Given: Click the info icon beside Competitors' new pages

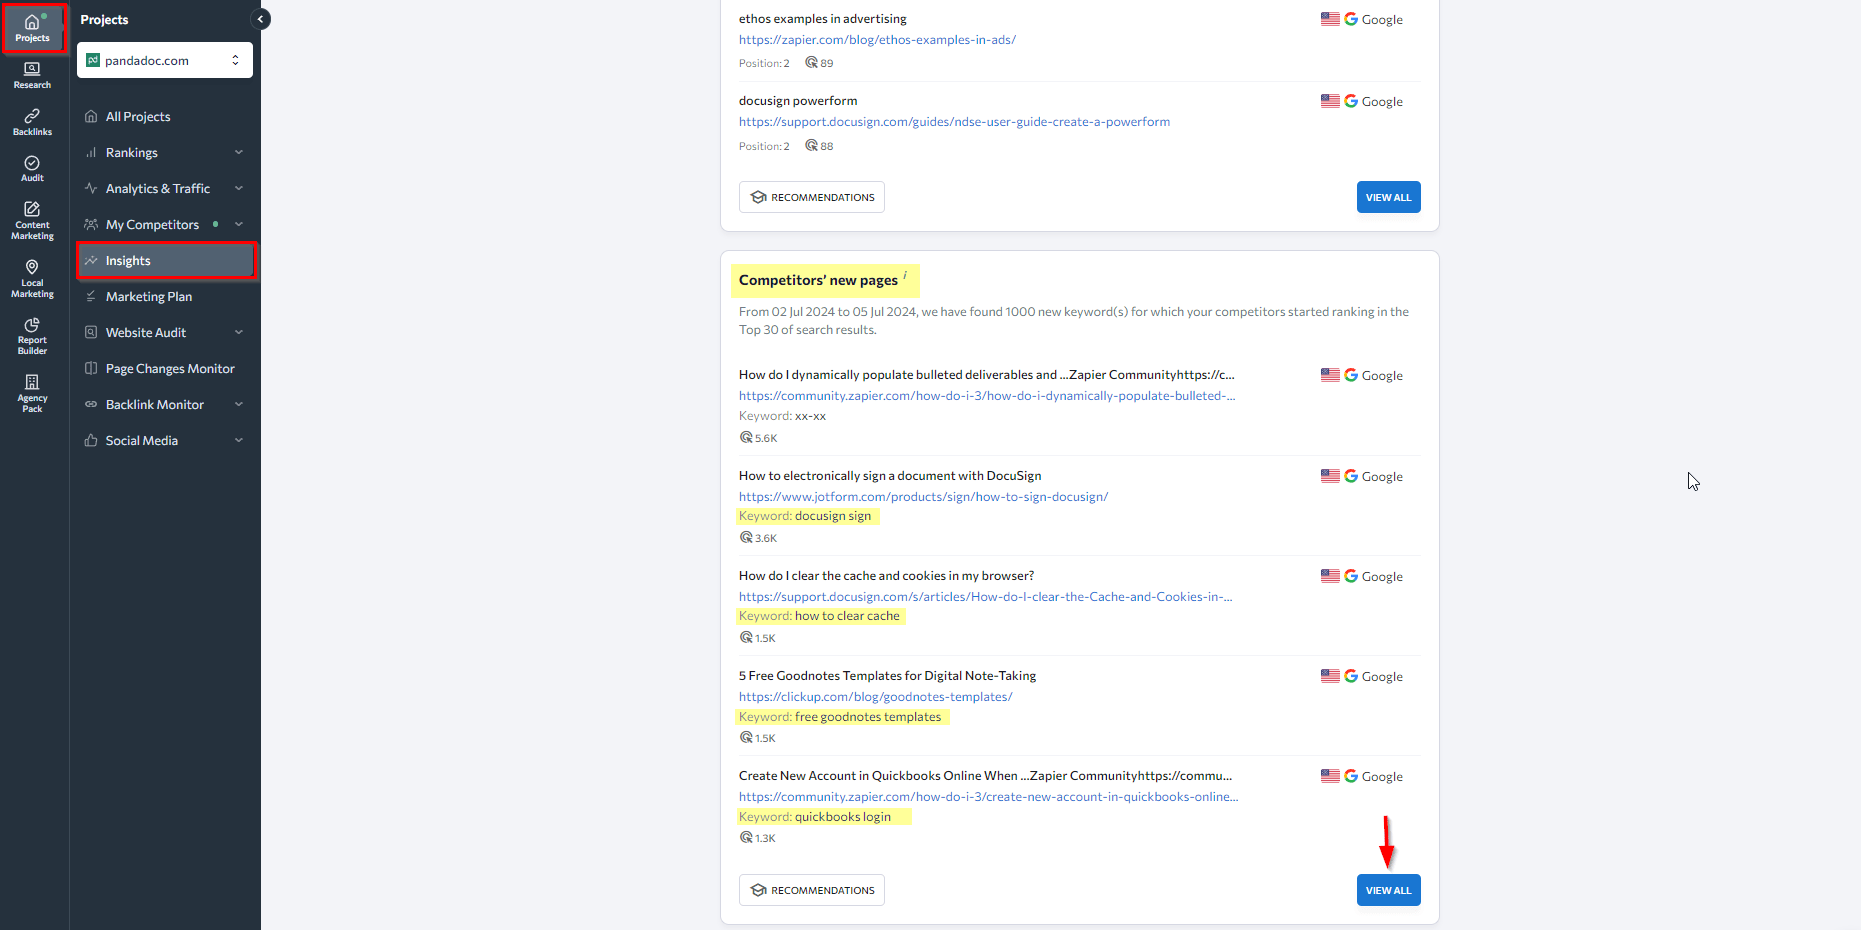Looking at the screenshot, I should pos(905,275).
